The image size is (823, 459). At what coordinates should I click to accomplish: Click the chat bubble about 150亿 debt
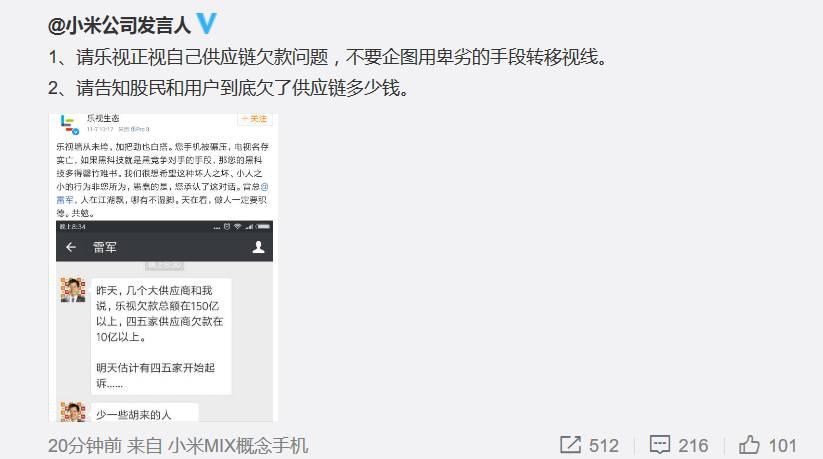[161, 336]
